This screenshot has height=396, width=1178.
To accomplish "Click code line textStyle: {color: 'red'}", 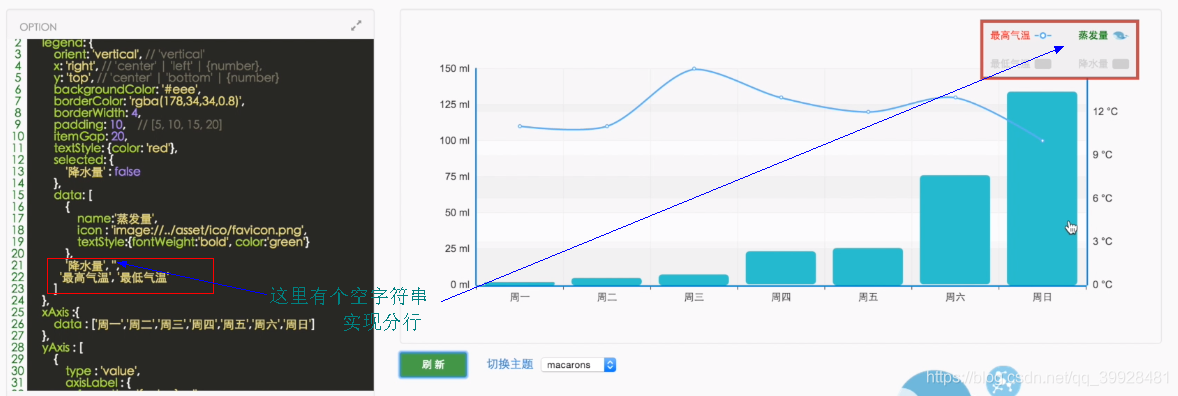I will [116, 148].
